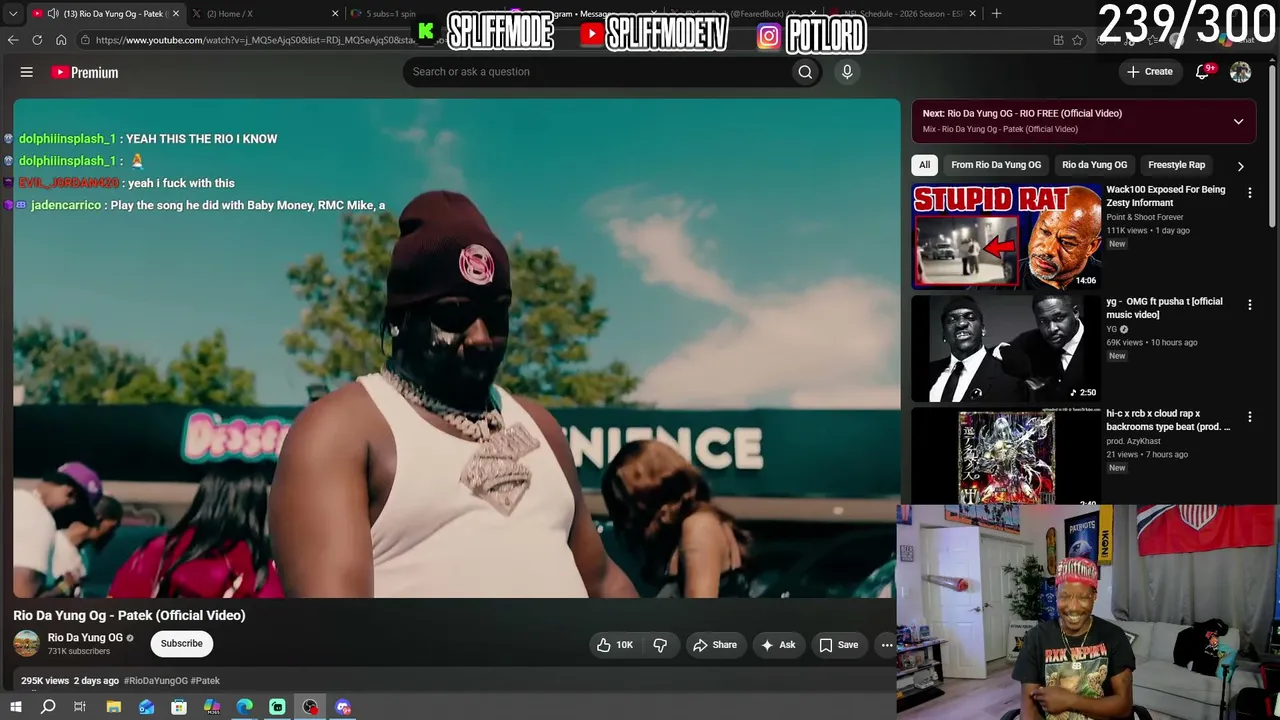Open the STUPID RAT video thumbnail
The image size is (1280, 720).
coord(1006,236)
